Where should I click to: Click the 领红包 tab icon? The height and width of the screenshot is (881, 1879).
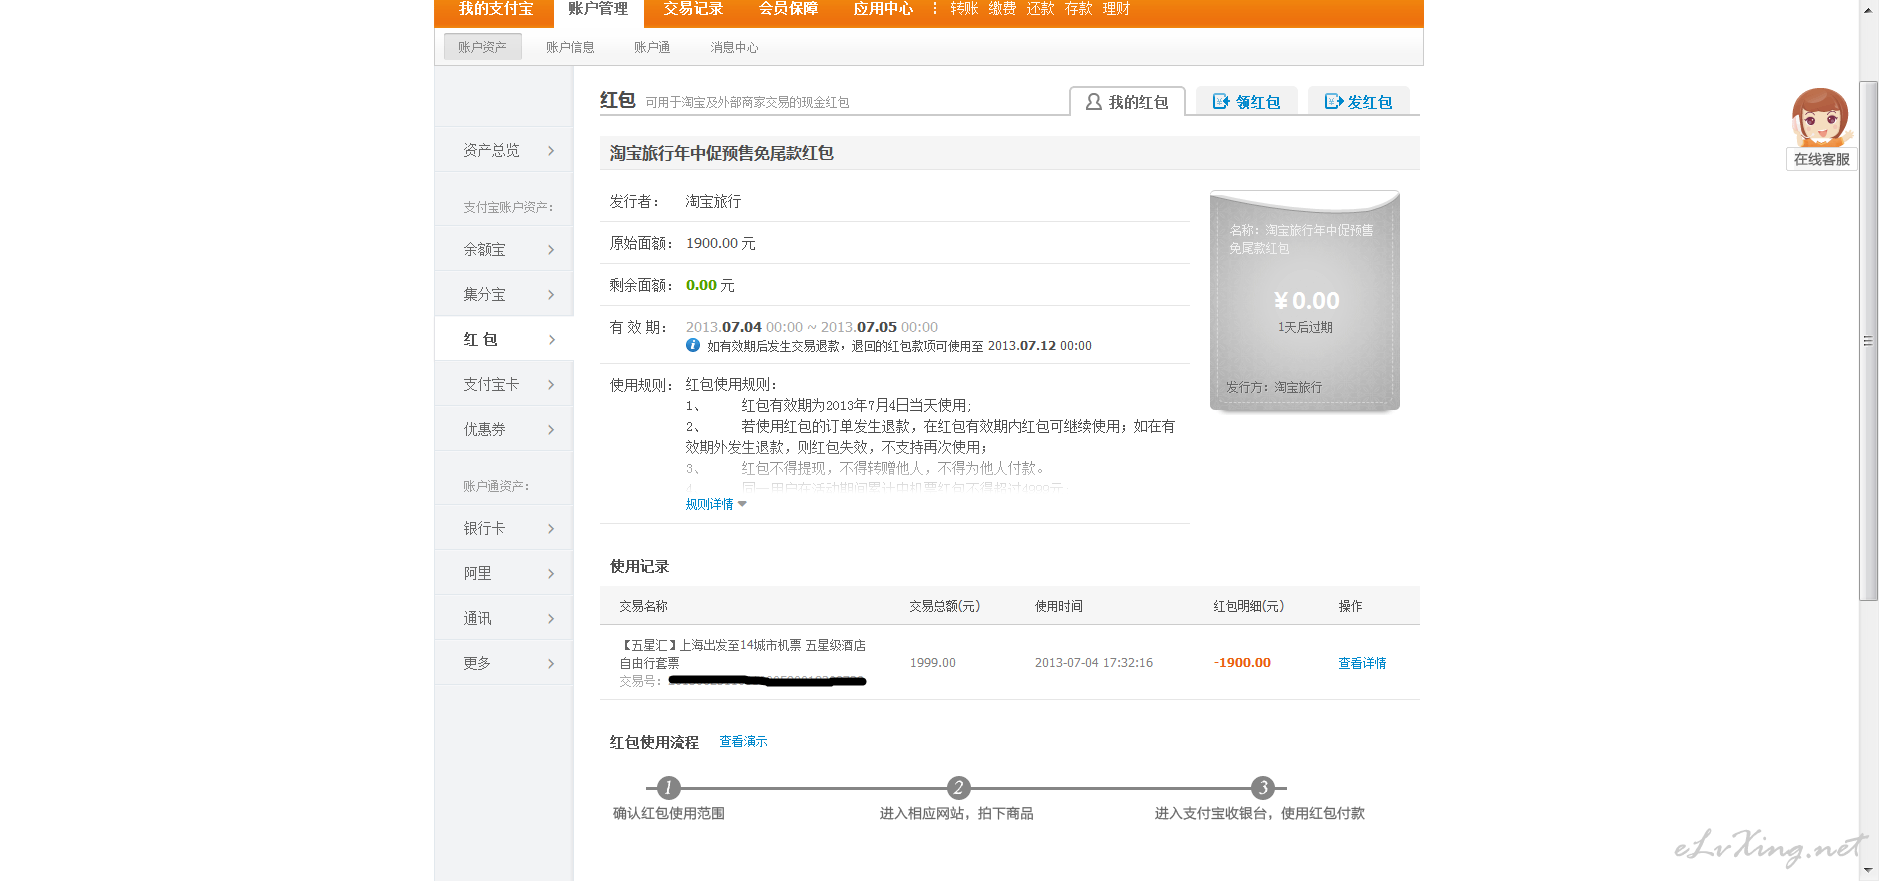(1221, 102)
